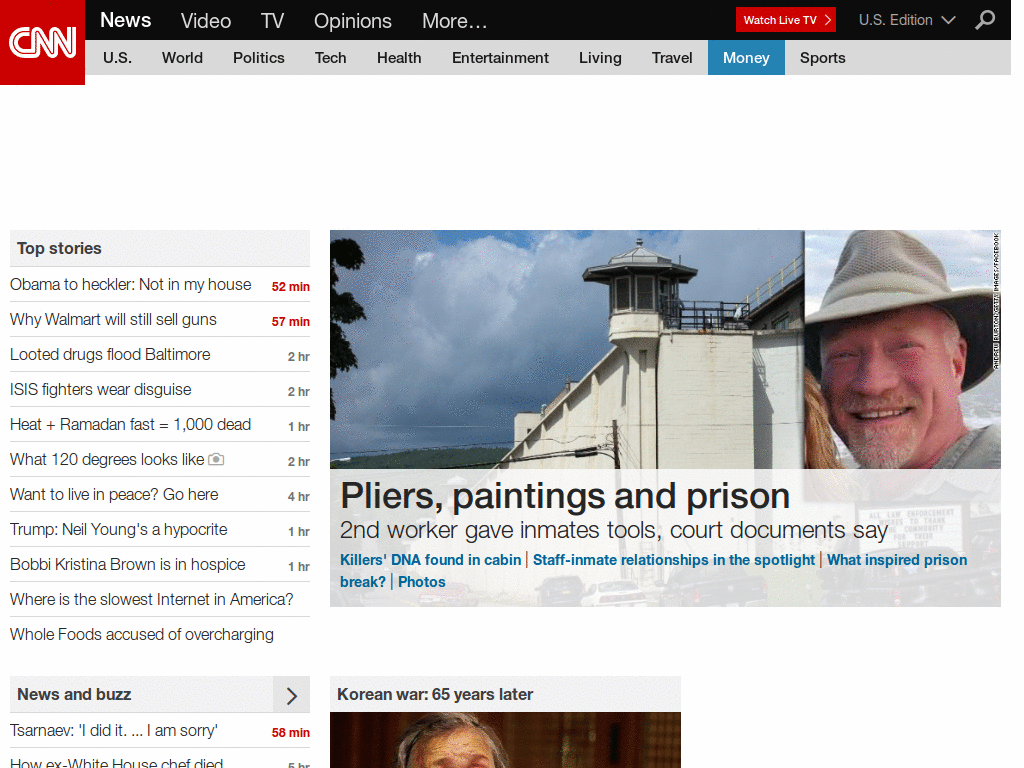The height and width of the screenshot is (768, 1024).
Task: Click the News and buzz arrow
Action: pos(293,695)
